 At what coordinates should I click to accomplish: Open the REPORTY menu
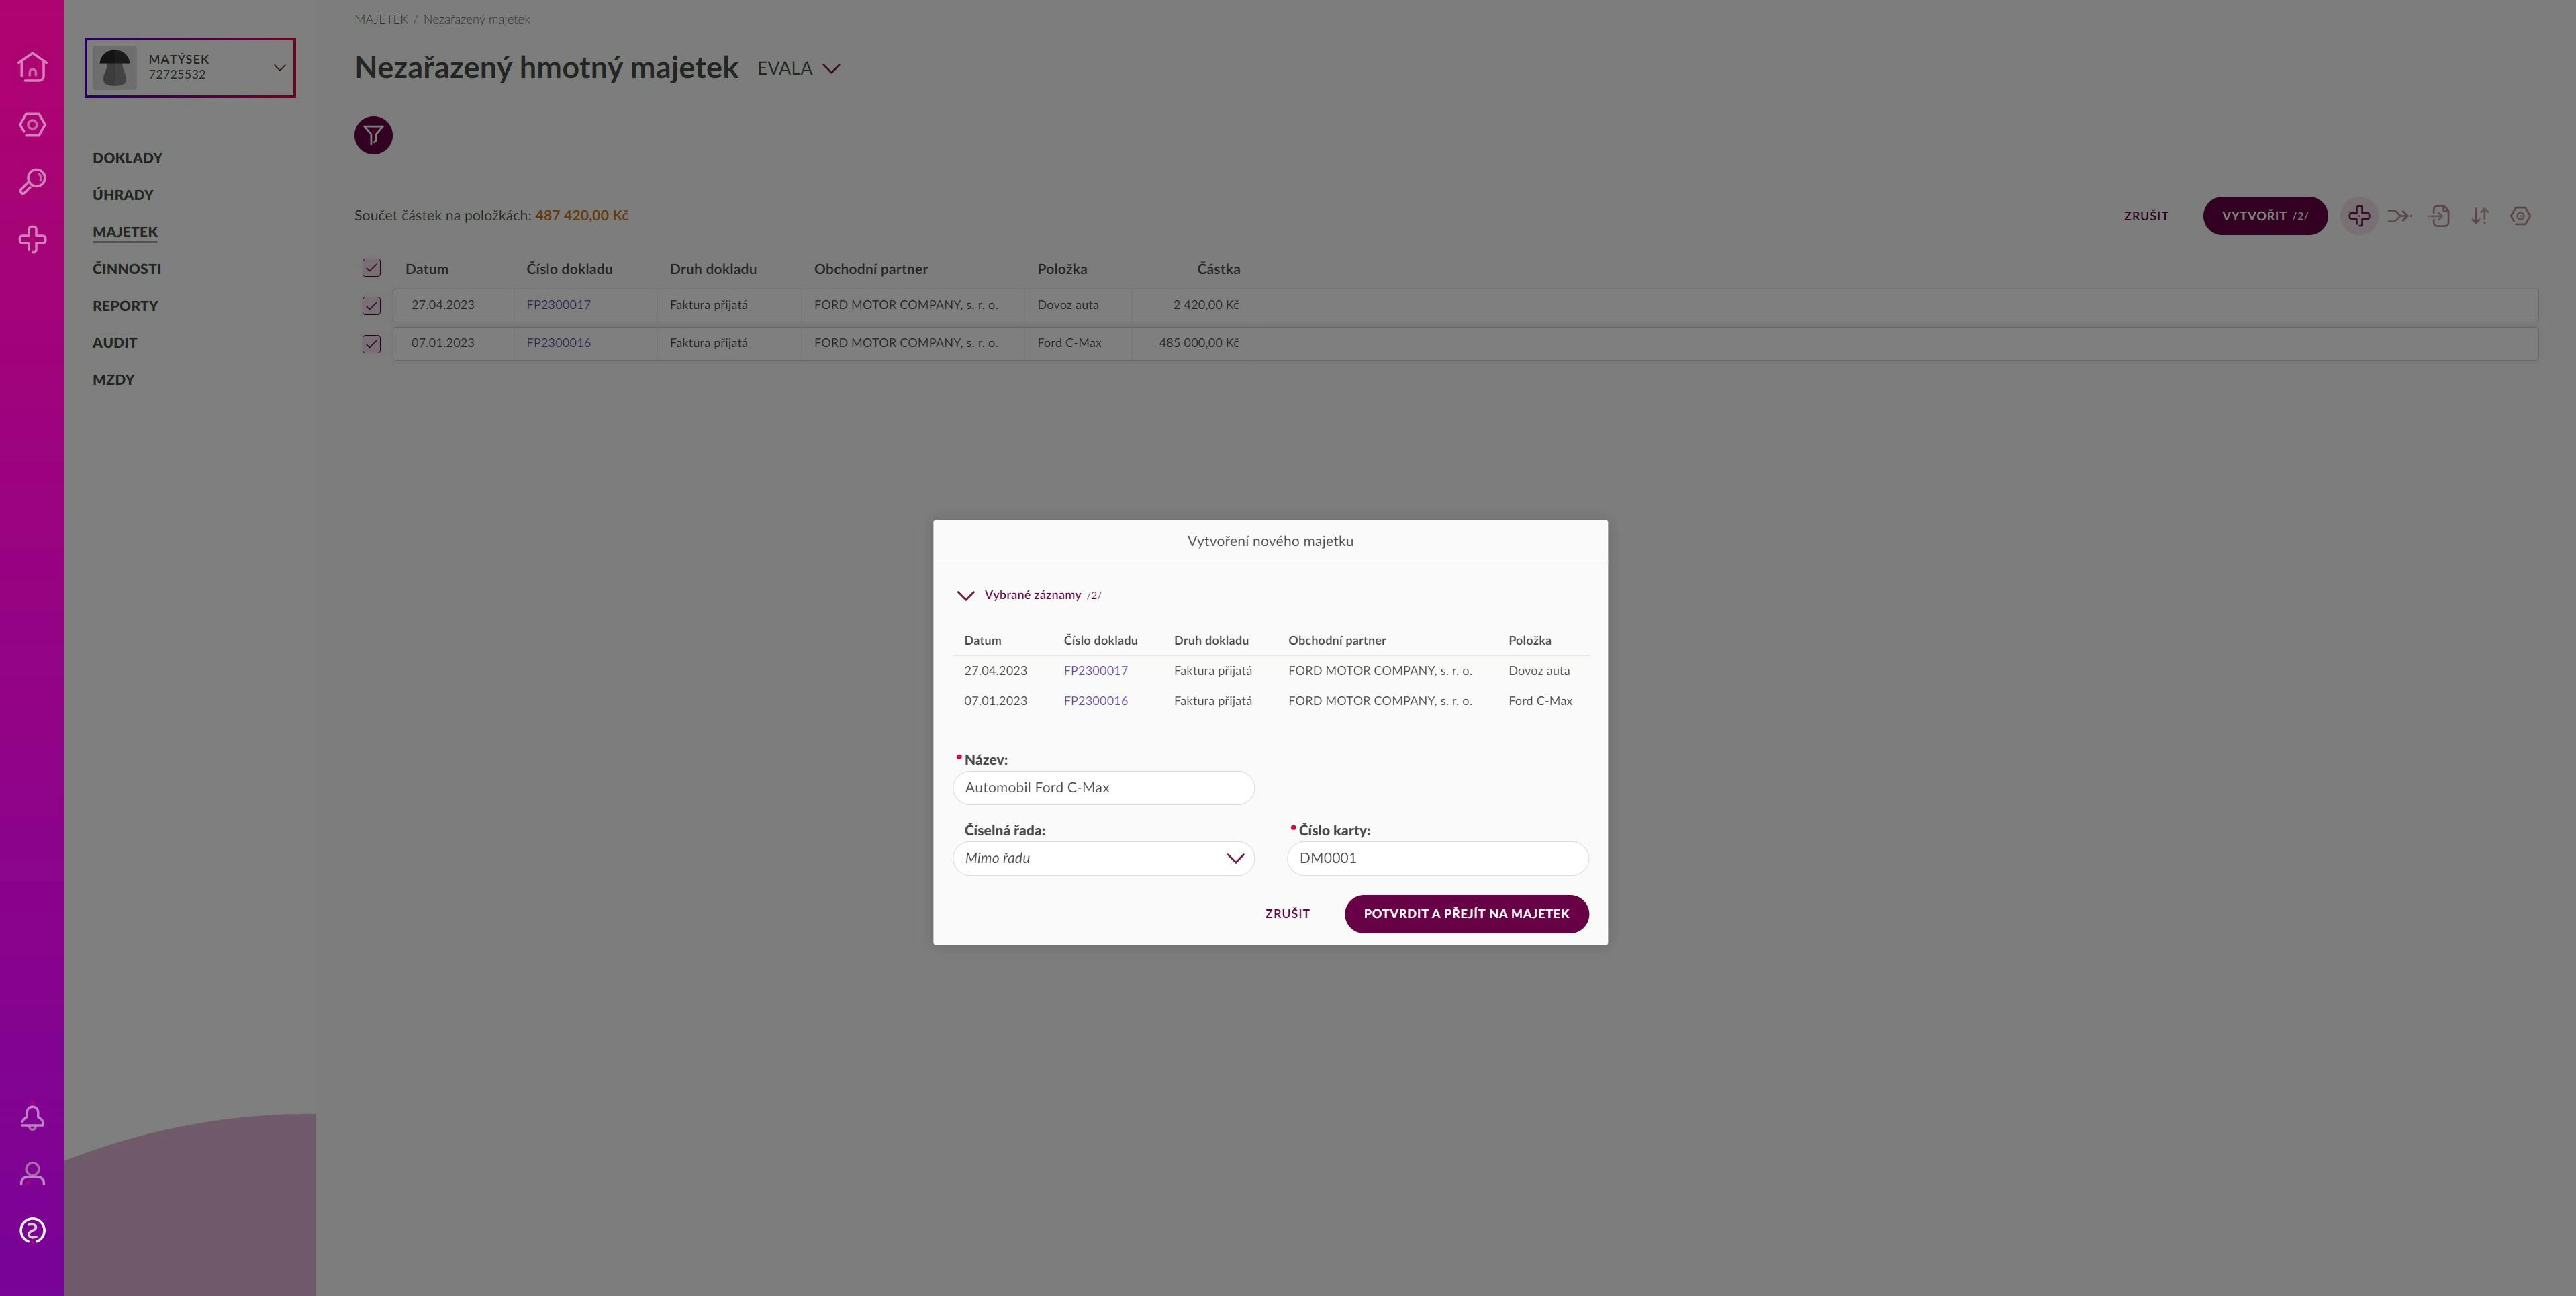tap(125, 306)
